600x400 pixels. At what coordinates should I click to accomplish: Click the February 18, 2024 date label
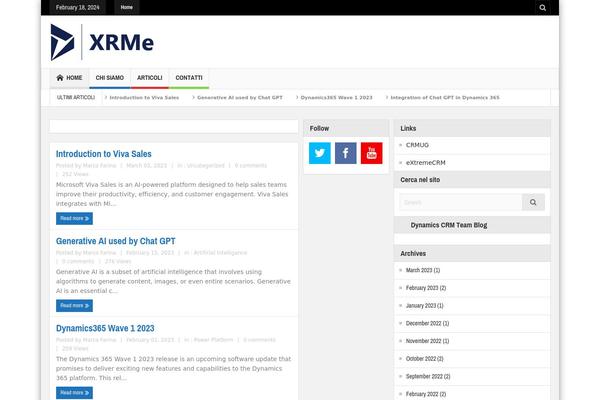(x=78, y=7)
